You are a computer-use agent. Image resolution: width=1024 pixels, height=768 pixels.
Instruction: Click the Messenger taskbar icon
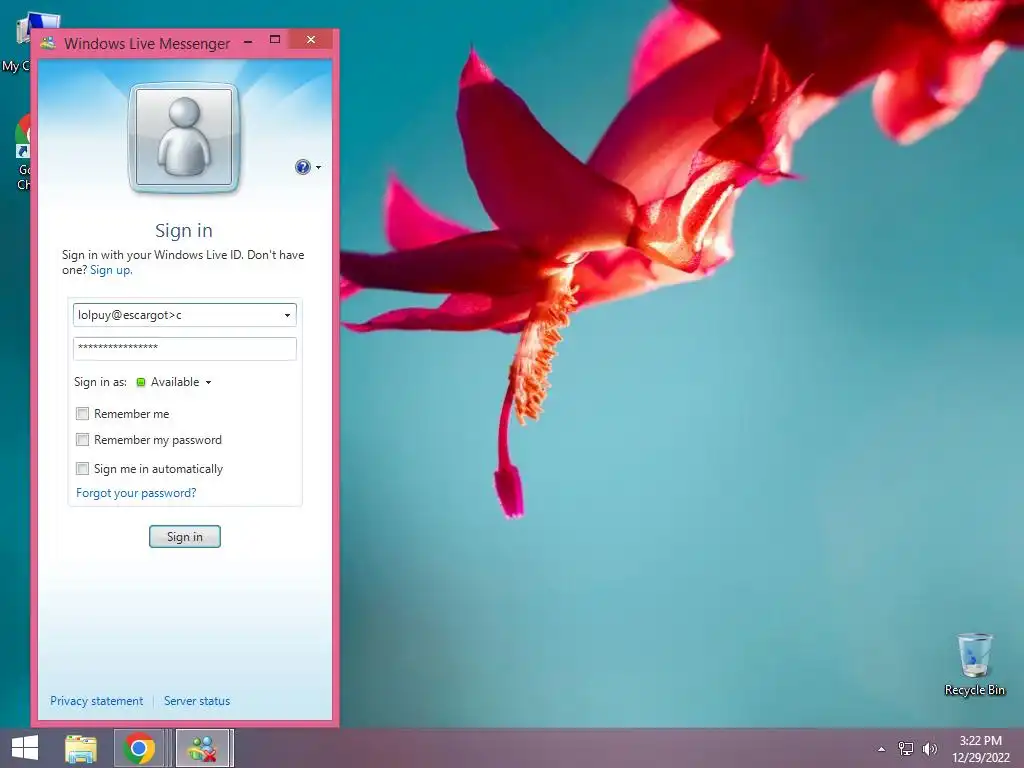pyautogui.click(x=202, y=748)
